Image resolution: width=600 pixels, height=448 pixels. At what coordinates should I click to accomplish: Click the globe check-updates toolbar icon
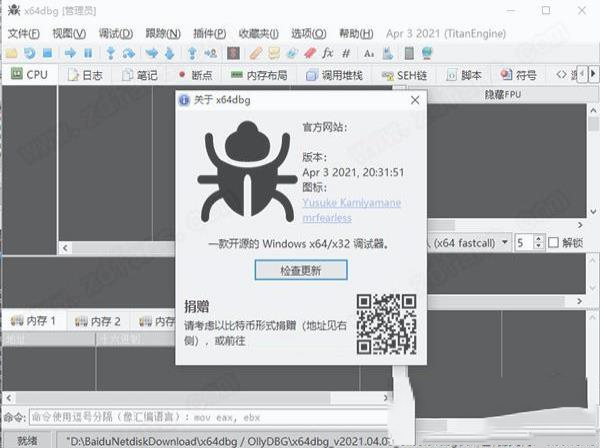click(427, 53)
